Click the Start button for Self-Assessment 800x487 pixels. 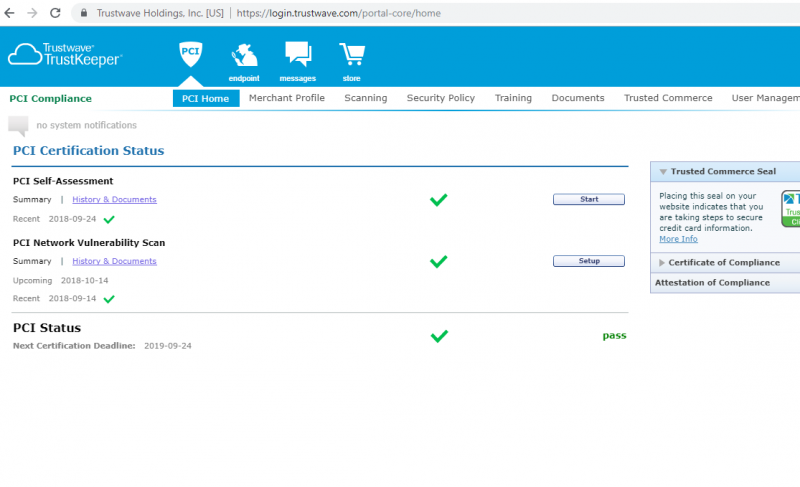(588, 200)
